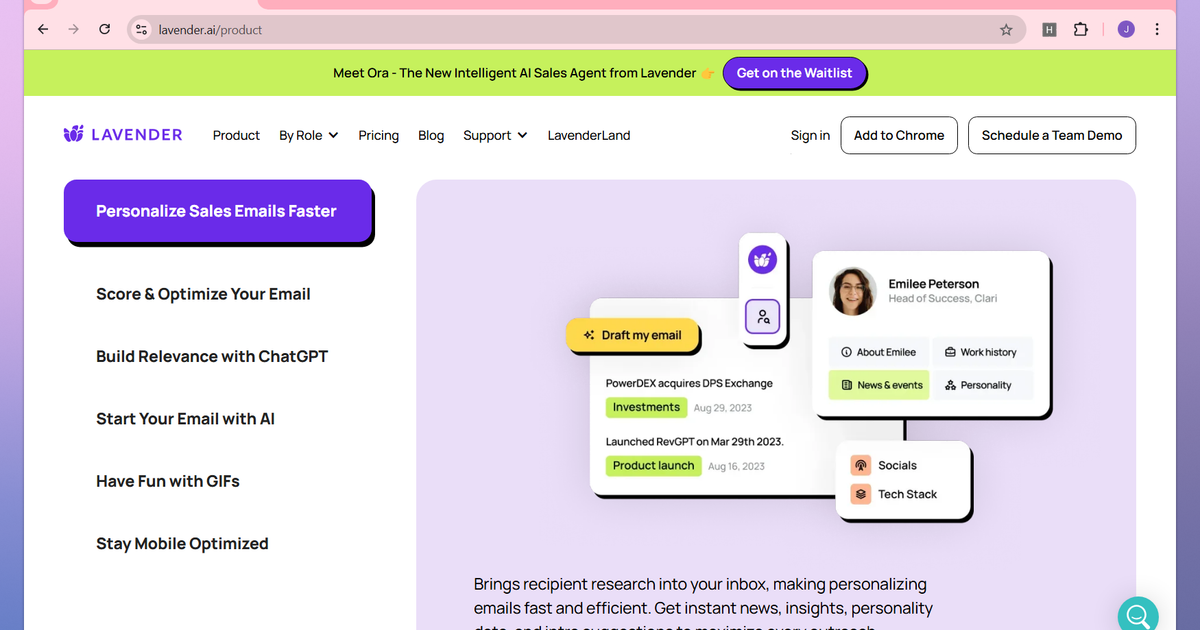Viewport: 1200px width, 630px height.
Task: Click the Aug 16, 2023 date
Action: (737, 466)
